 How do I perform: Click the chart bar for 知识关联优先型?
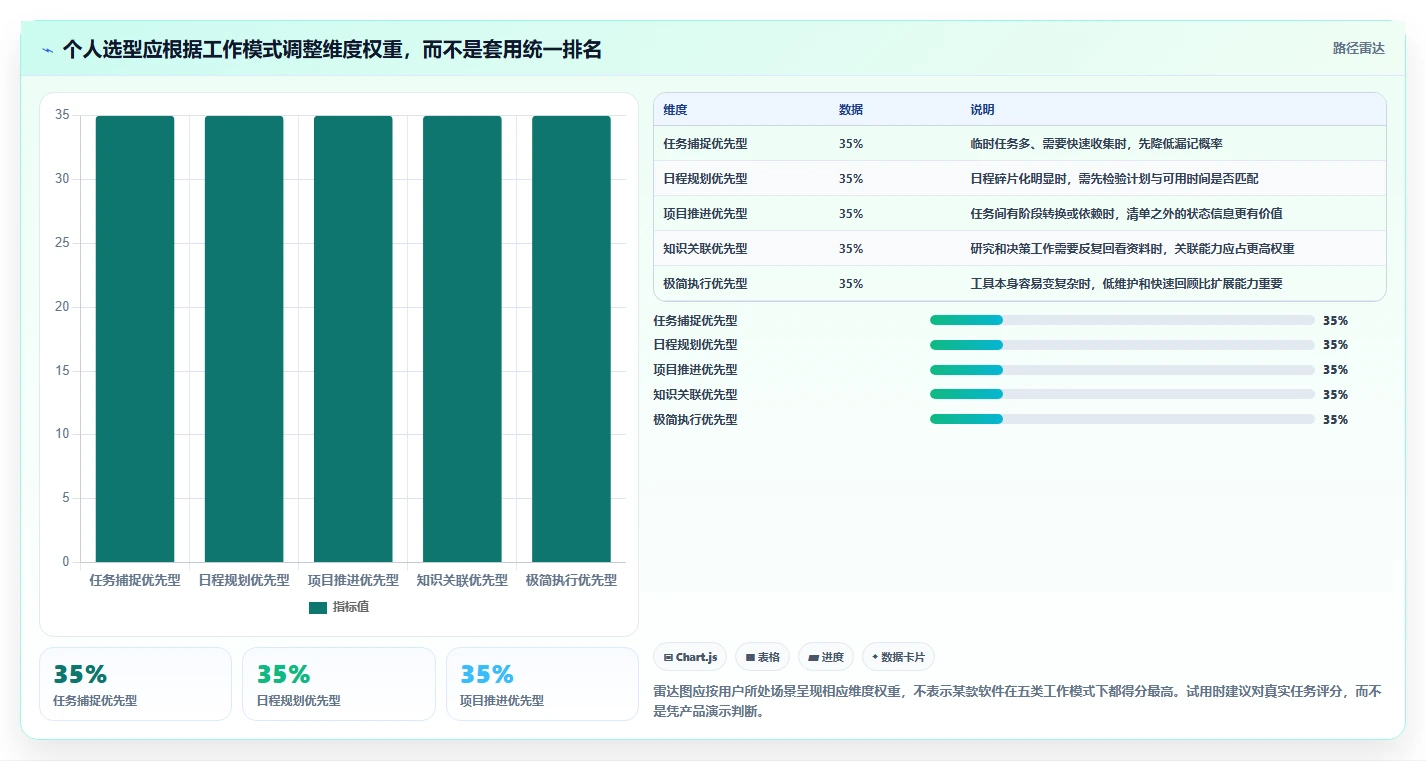coord(462,339)
